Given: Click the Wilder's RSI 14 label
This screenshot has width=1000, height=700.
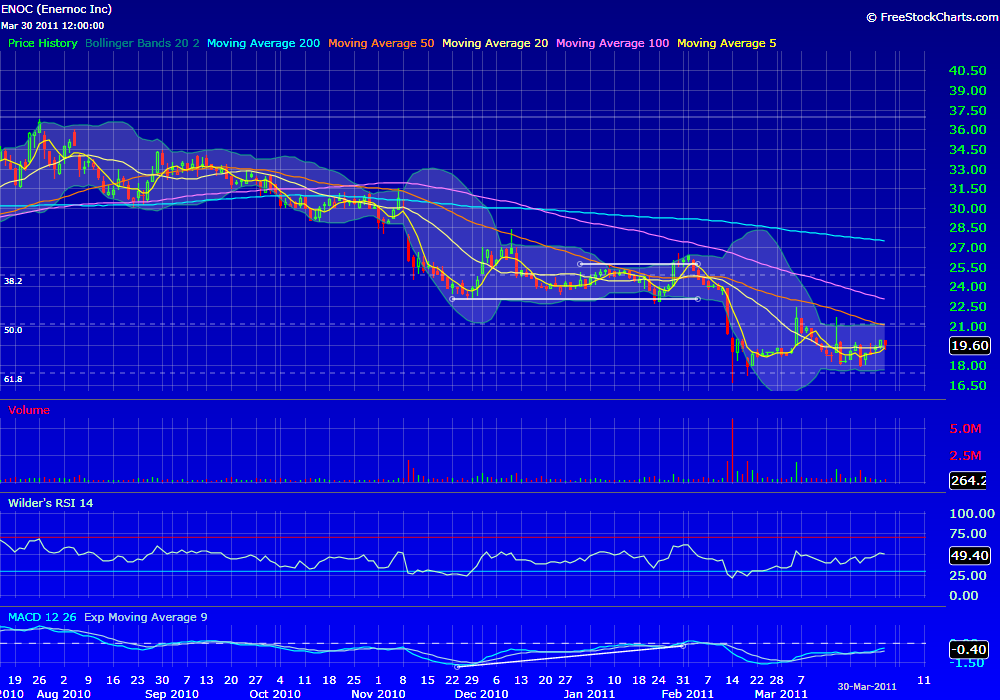Looking at the screenshot, I should pos(50,503).
